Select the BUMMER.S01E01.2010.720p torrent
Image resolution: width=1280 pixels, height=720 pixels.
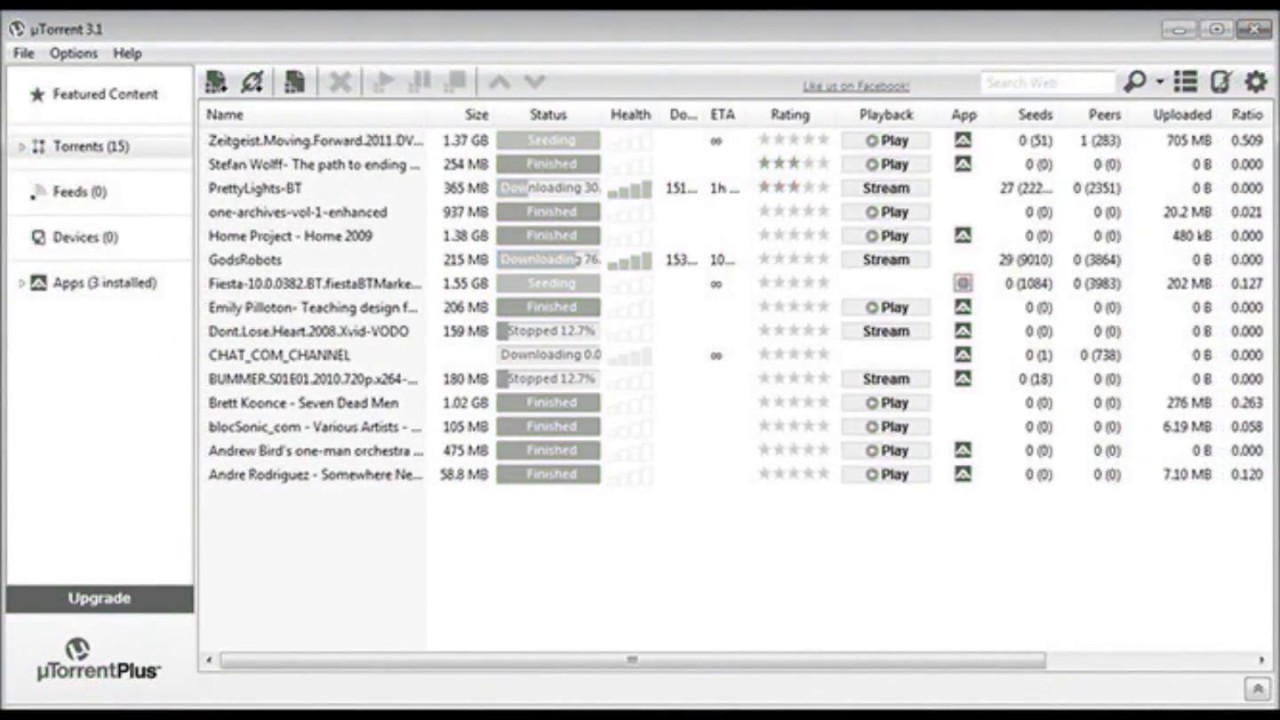click(313, 379)
